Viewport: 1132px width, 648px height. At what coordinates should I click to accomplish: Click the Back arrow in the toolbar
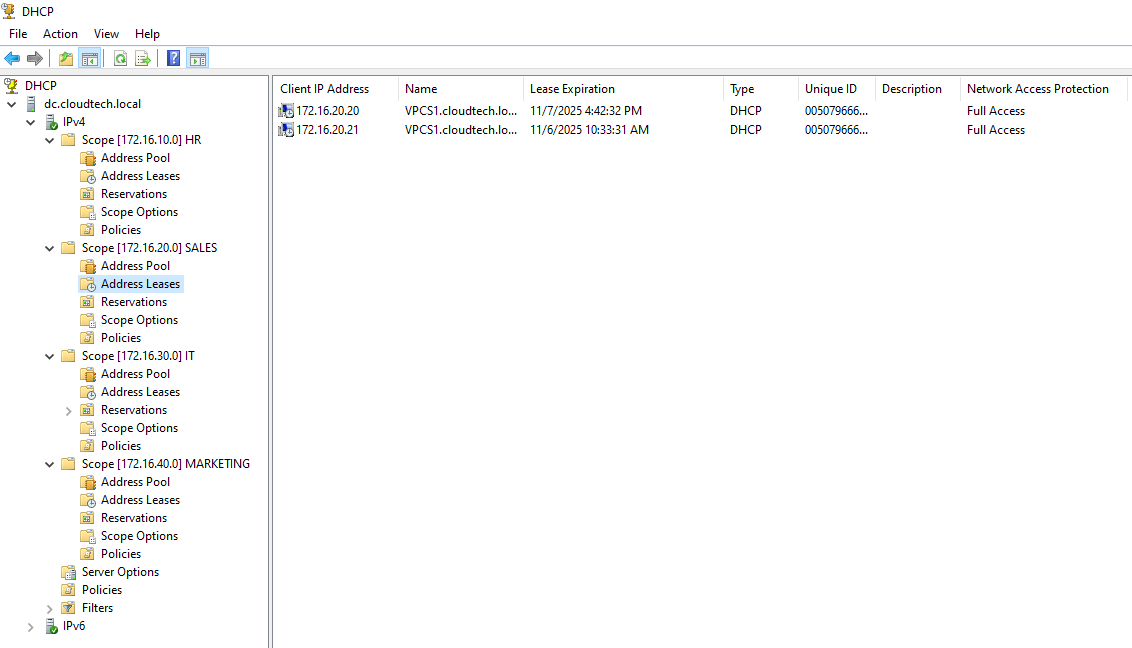[x=12, y=59]
